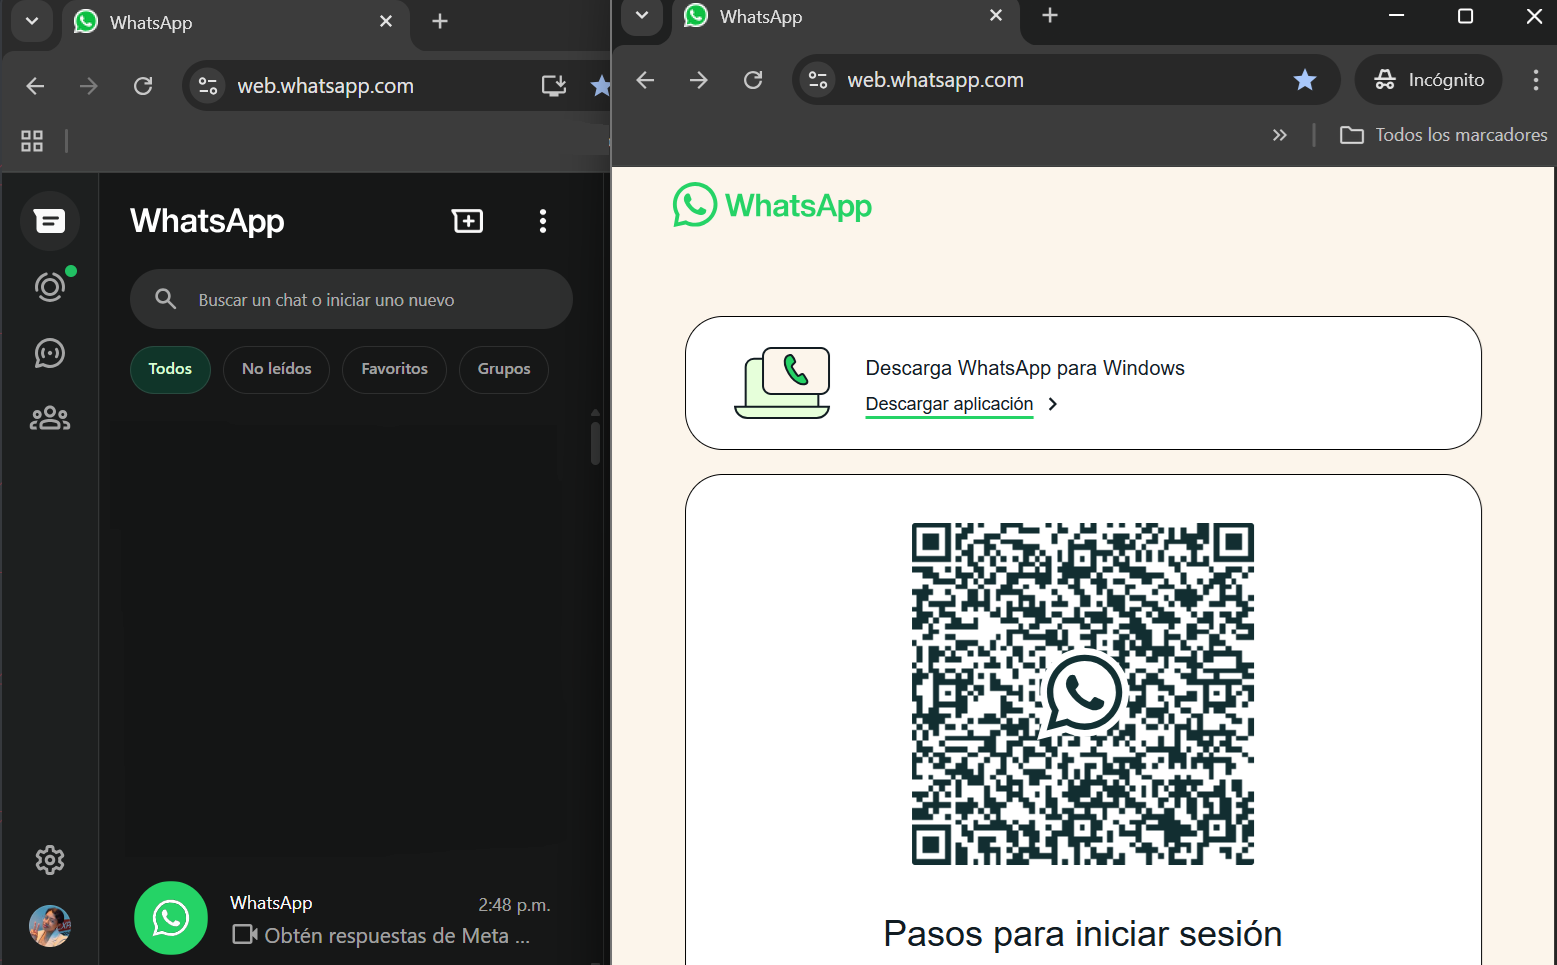Screen dimensions: 1557x965
Task: Open the Status updates icon
Action: coord(49,288)
